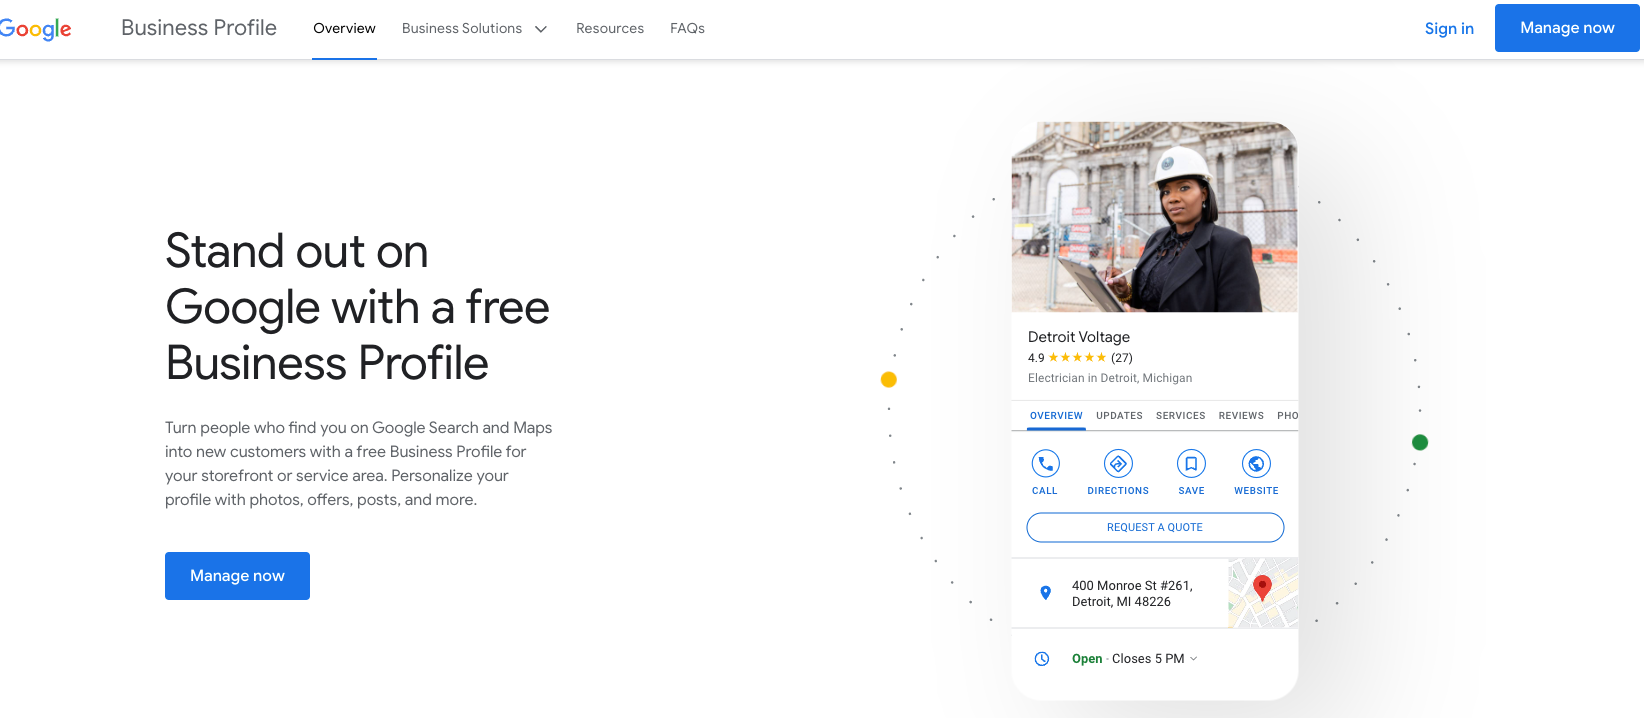Viewport: 1644px width, 718px height.
Task: Go to the Resources menu item
Action: point(609,29)
